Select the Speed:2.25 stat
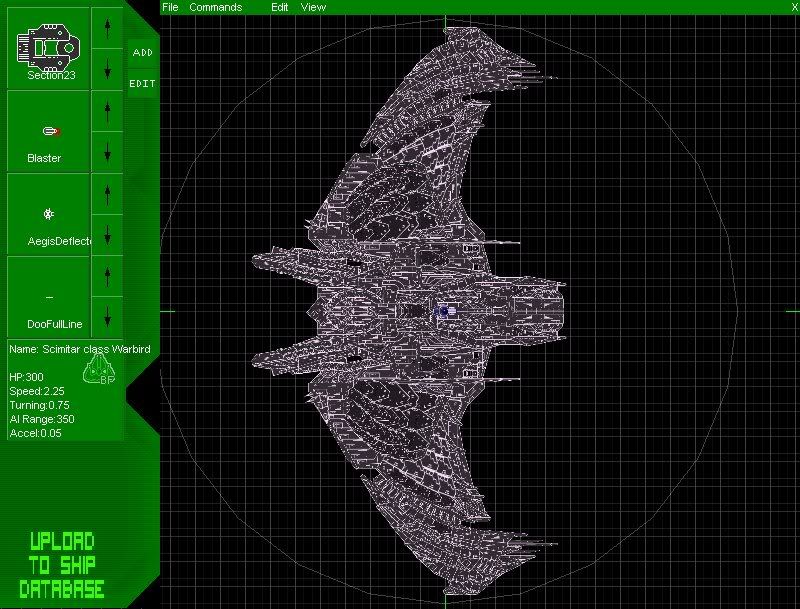Viewport: 800px width, 609px height. click(37, 391)
